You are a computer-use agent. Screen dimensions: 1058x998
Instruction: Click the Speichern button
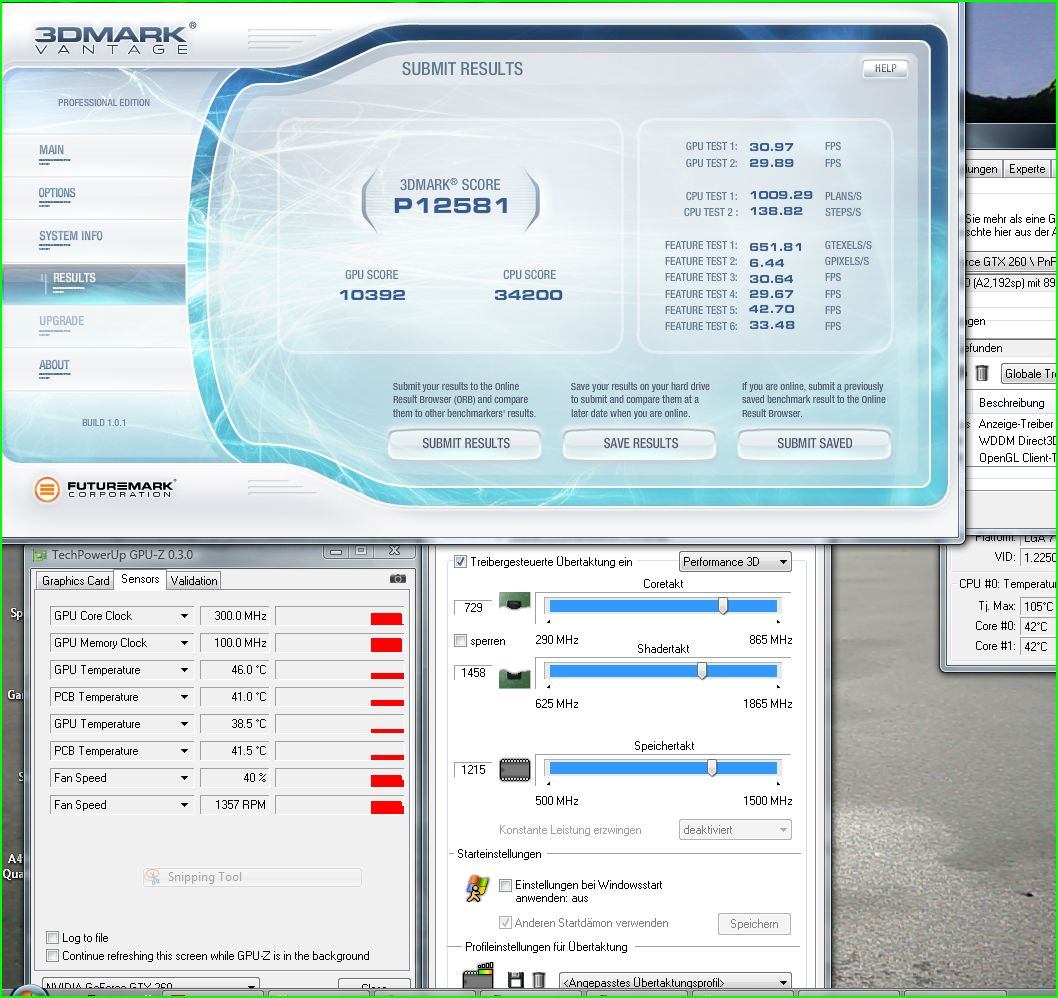[x=754, y=924]
